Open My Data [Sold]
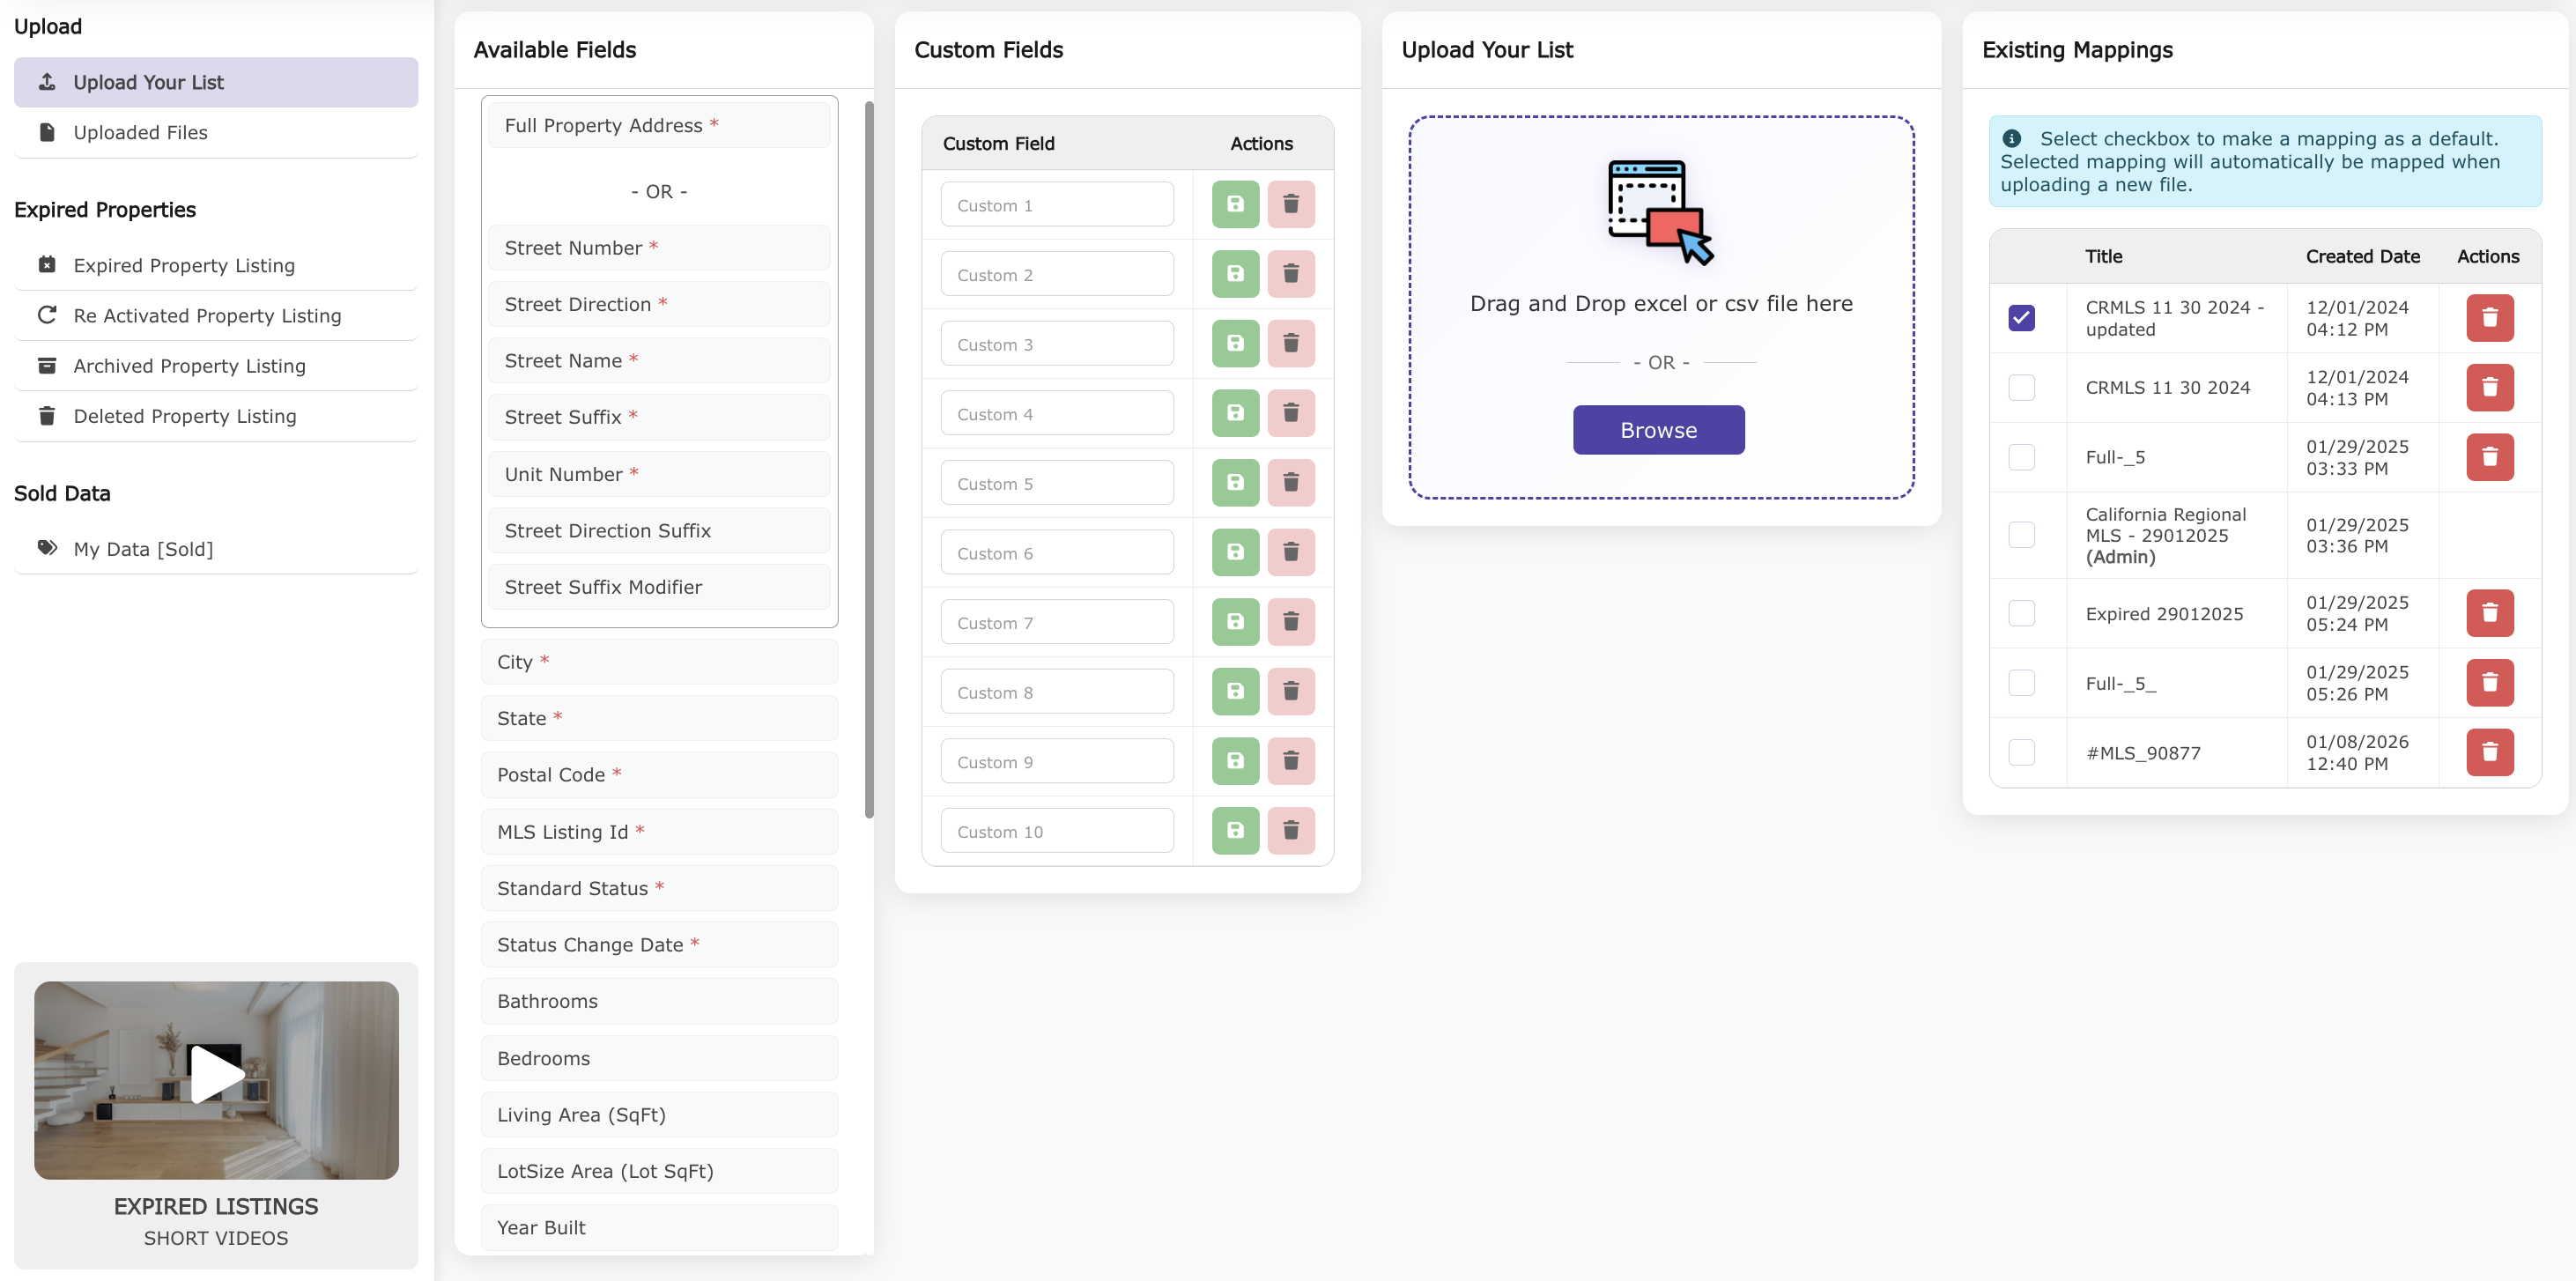The height and width of the screenshot is (1281, 2576). click(143, 548)
